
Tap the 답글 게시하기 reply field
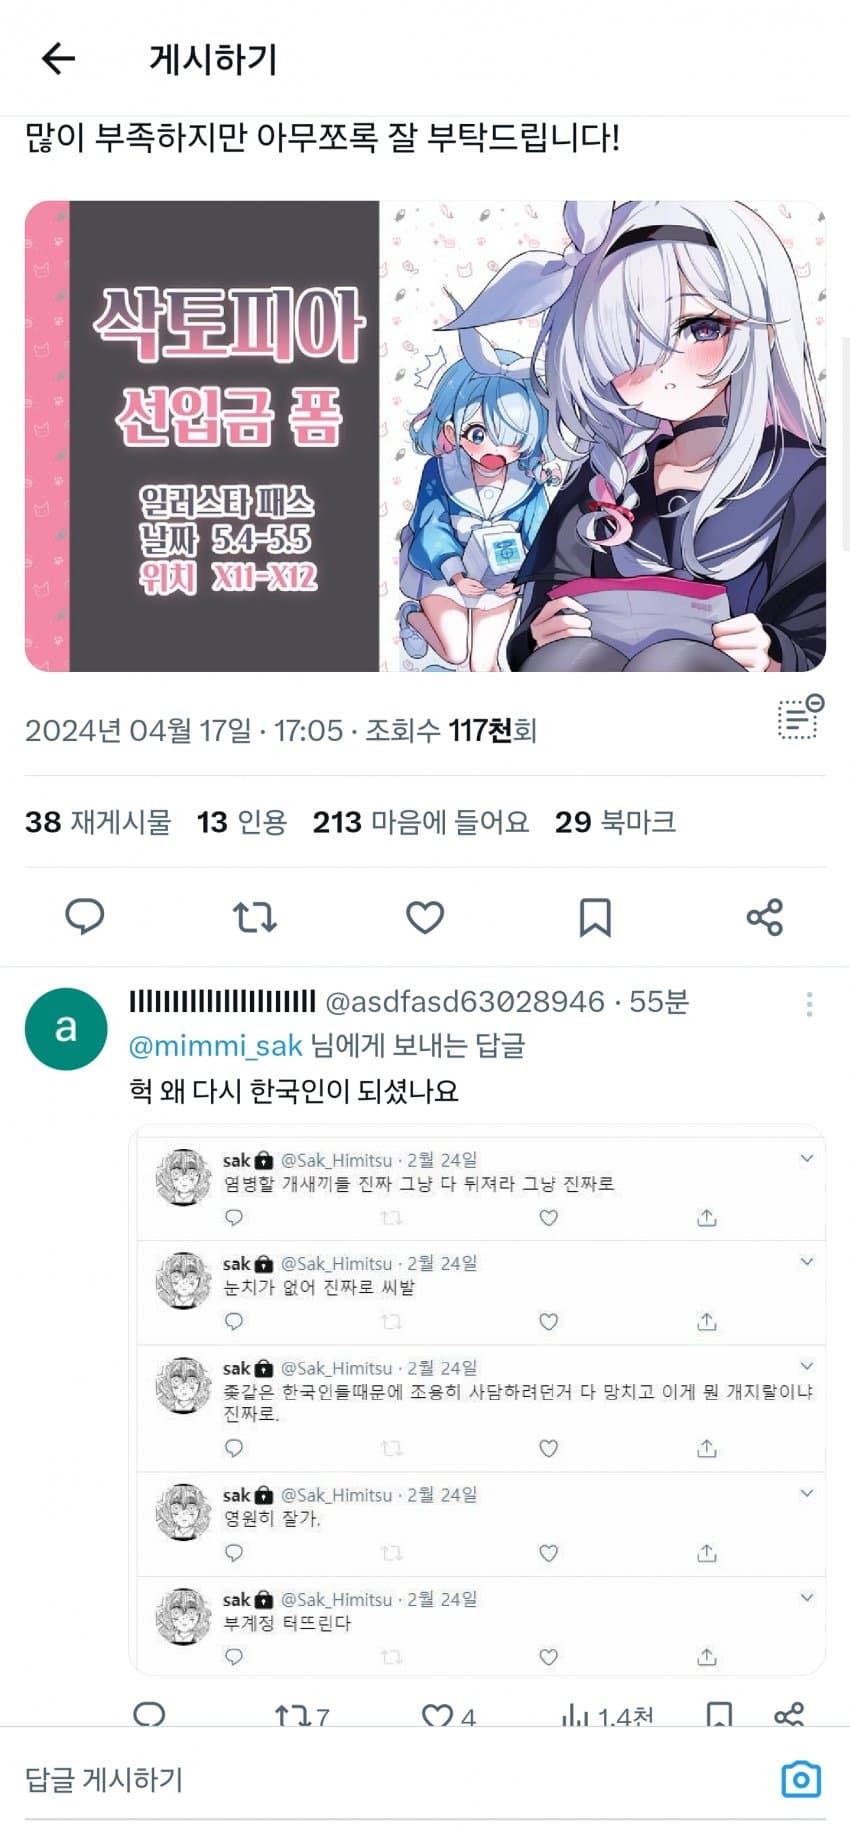coord(390,1779)
